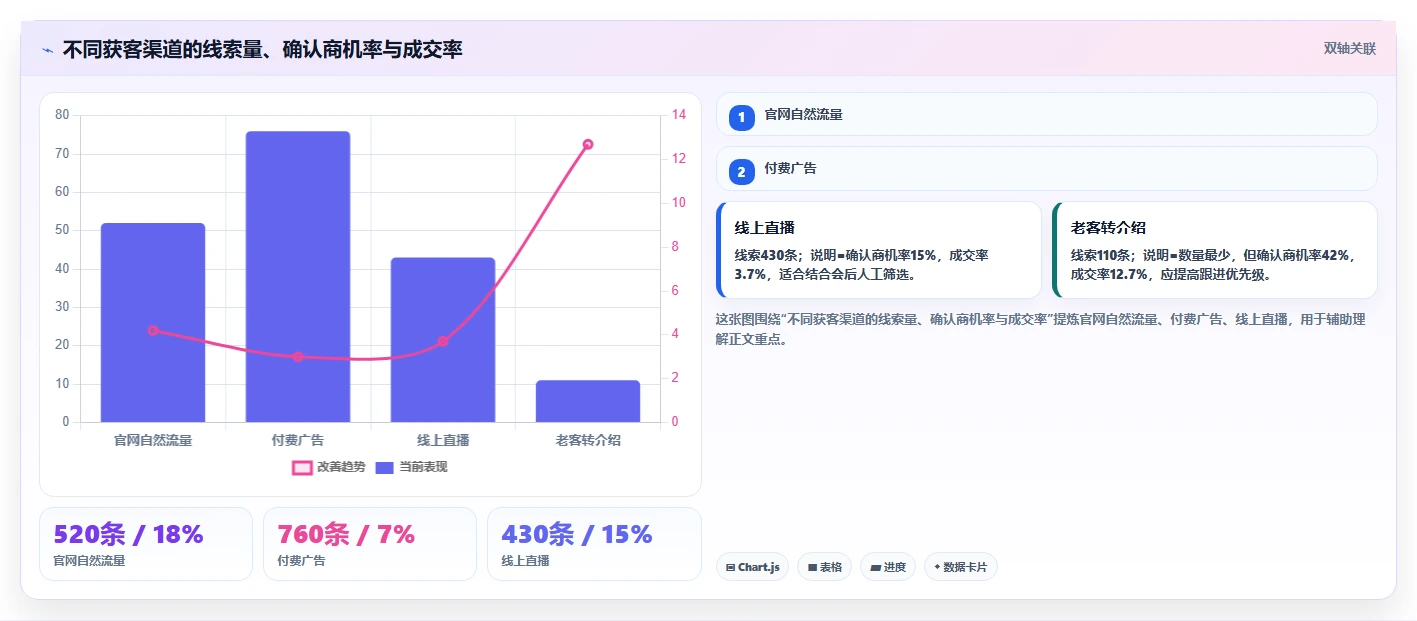Click the 430条 / 15% stat card
Image resolution: width=1417 pixels, height=621 pixels.
594,544
